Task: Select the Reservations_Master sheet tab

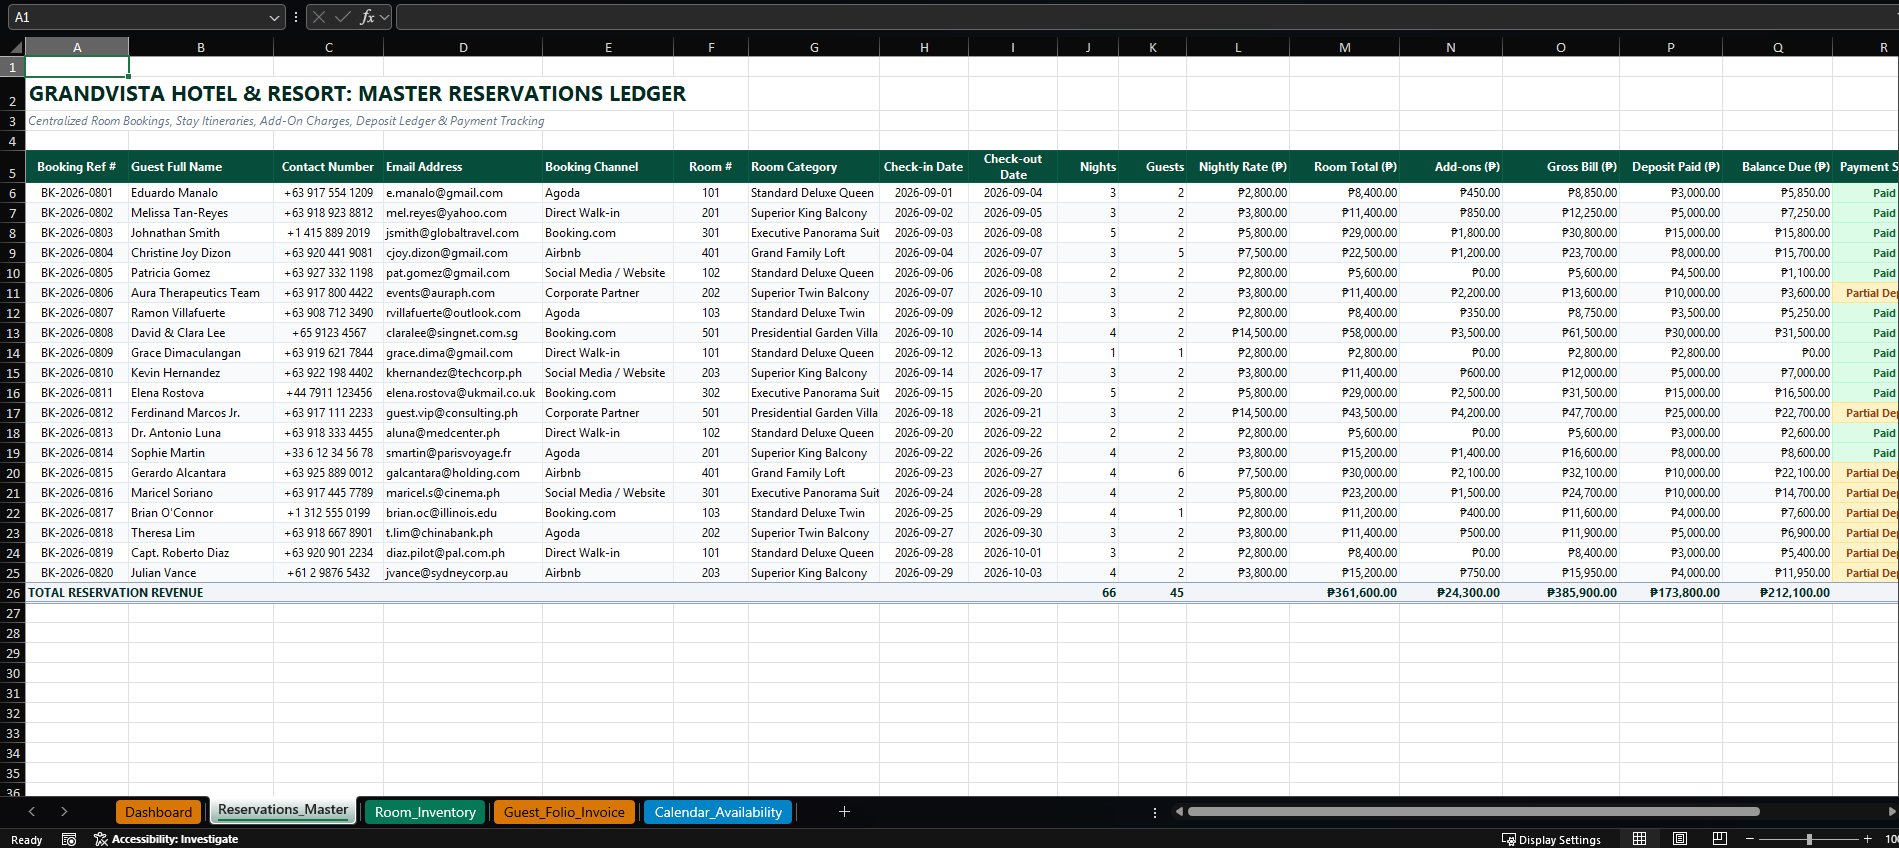Action: tap(283, 810)
